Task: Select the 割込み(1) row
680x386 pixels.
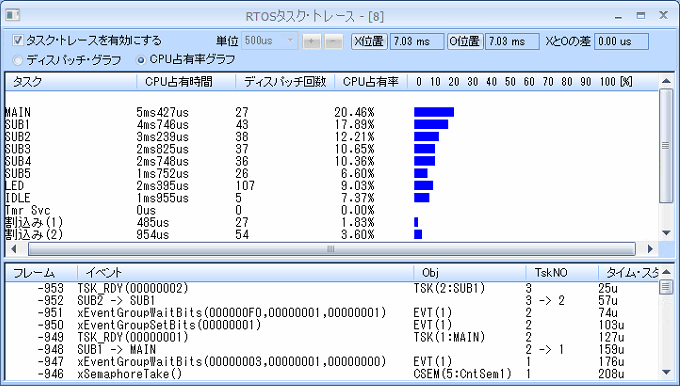Action: tap(332, 222)
